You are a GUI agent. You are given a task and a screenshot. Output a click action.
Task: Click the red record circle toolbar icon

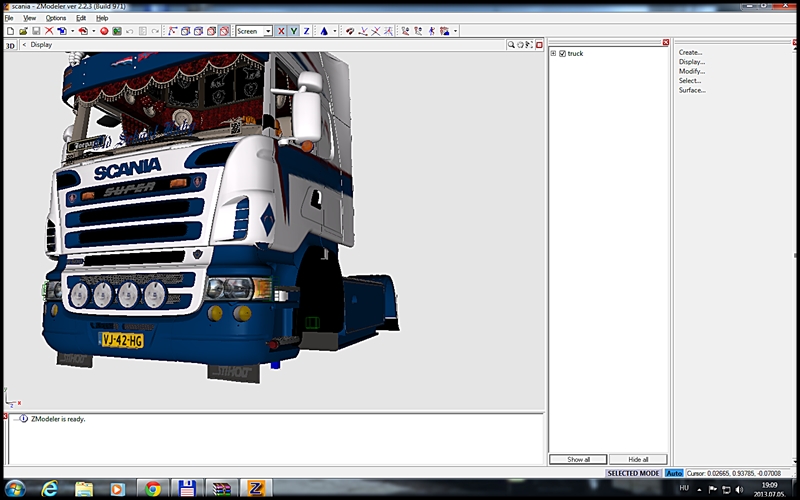[x=103, y=31]
